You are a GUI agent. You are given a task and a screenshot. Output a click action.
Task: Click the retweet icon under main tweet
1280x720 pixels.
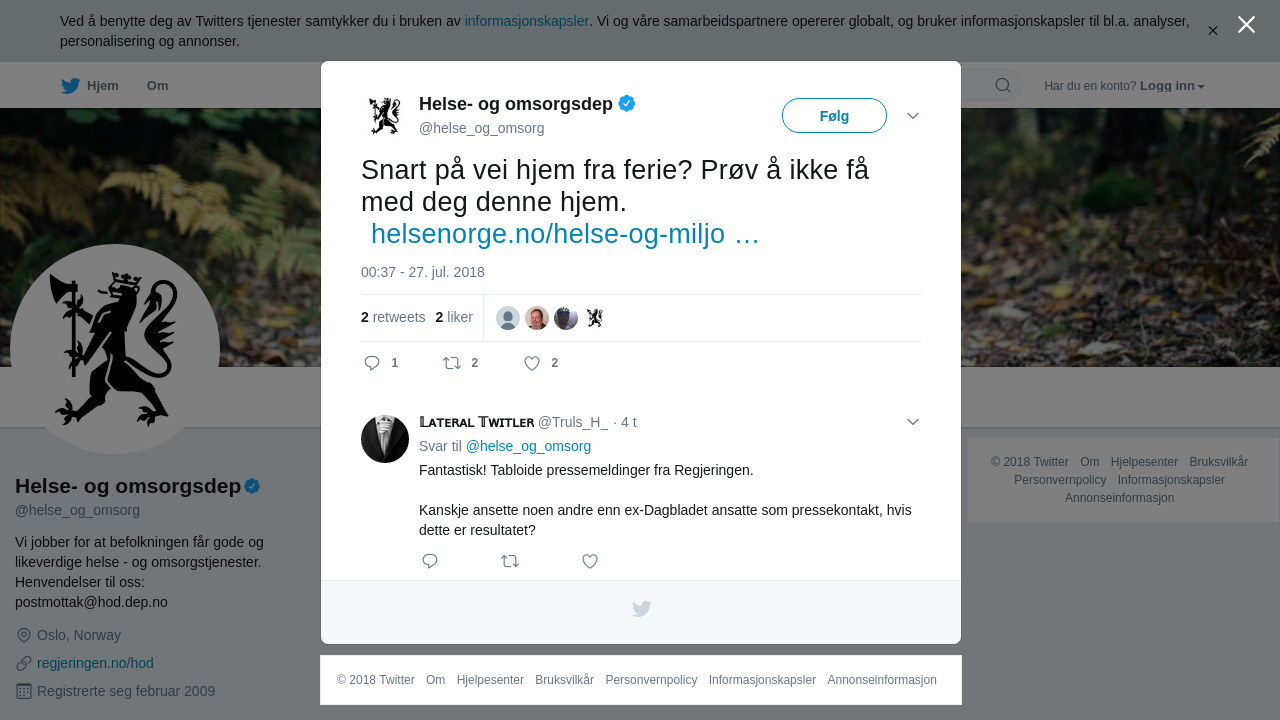(452, 363)
